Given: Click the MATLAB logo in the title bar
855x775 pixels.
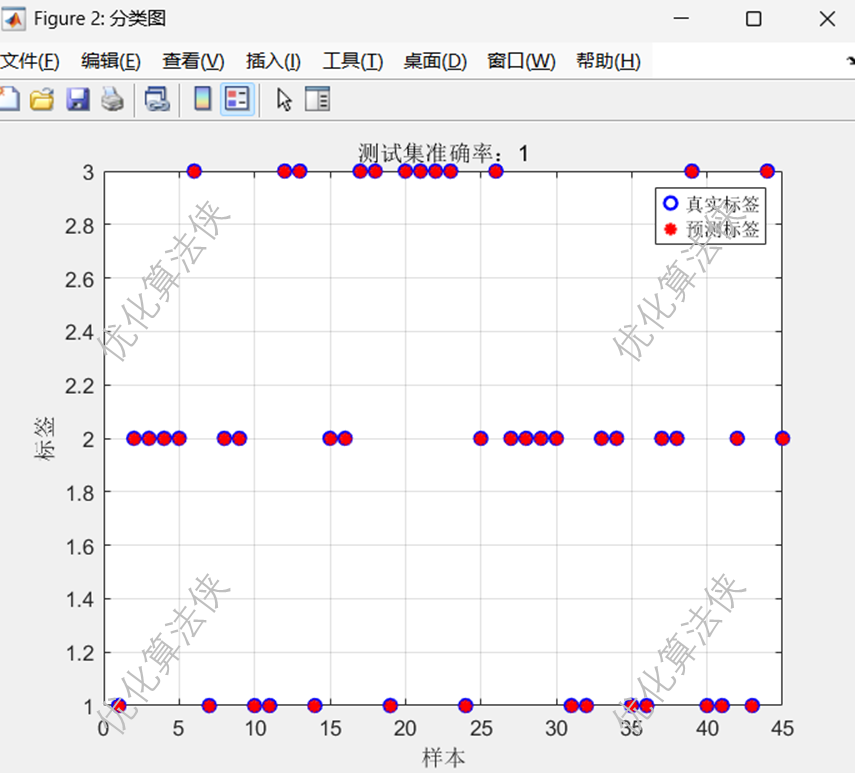Looking at the screenshot, I should point(14,18).
